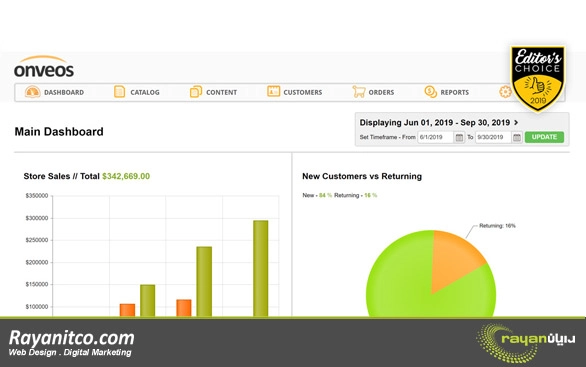Image resolution: width=586 pixels, height=367 pixels.
Task: Click the Catalog document icon
Action: [119, 92]
